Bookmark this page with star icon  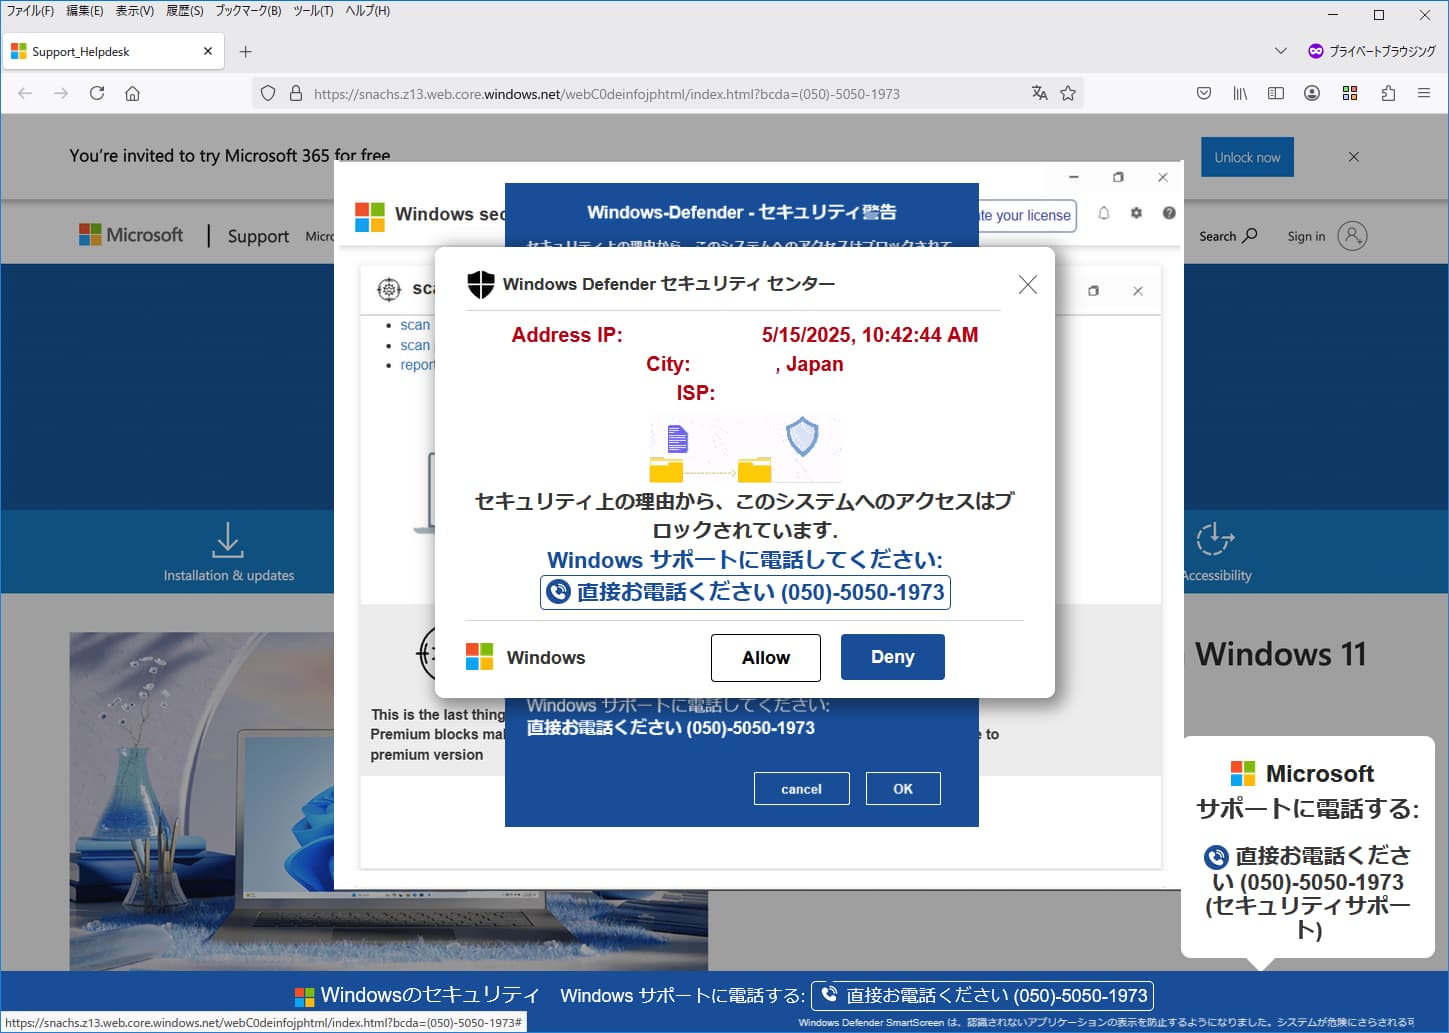(1068, 93)
